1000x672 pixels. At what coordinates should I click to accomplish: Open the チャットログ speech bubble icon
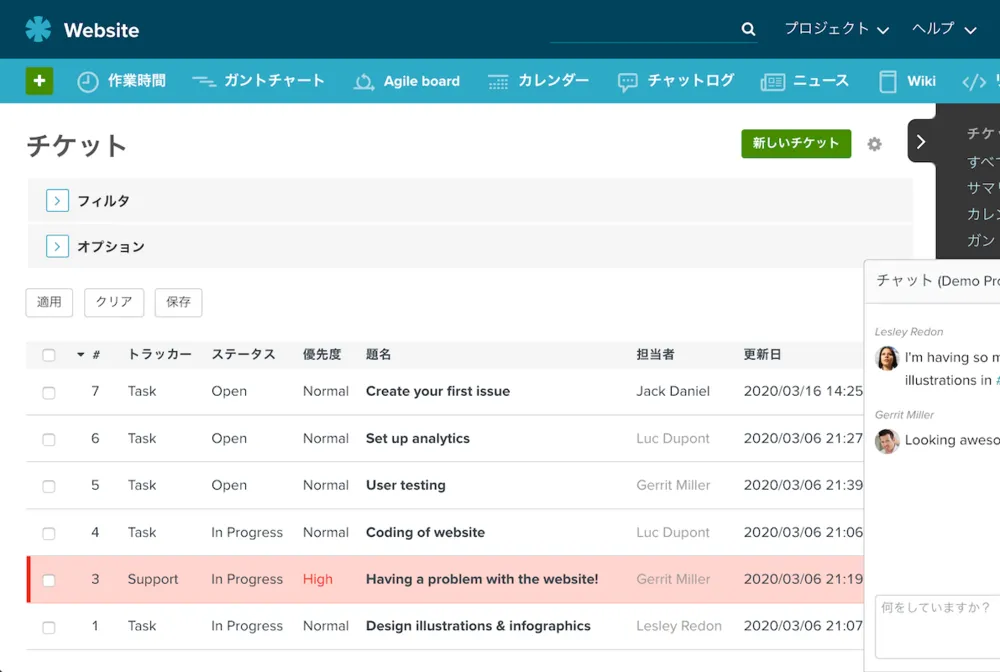pos(627,82)
